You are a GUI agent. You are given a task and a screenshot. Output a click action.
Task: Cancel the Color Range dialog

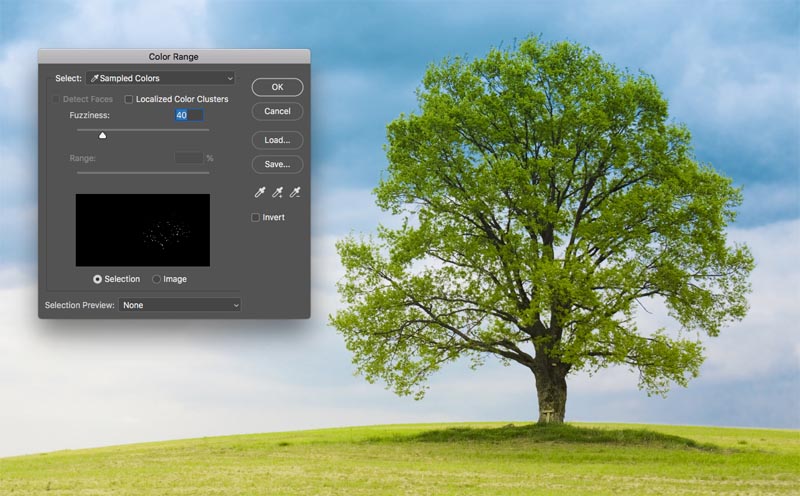point(277,111)
